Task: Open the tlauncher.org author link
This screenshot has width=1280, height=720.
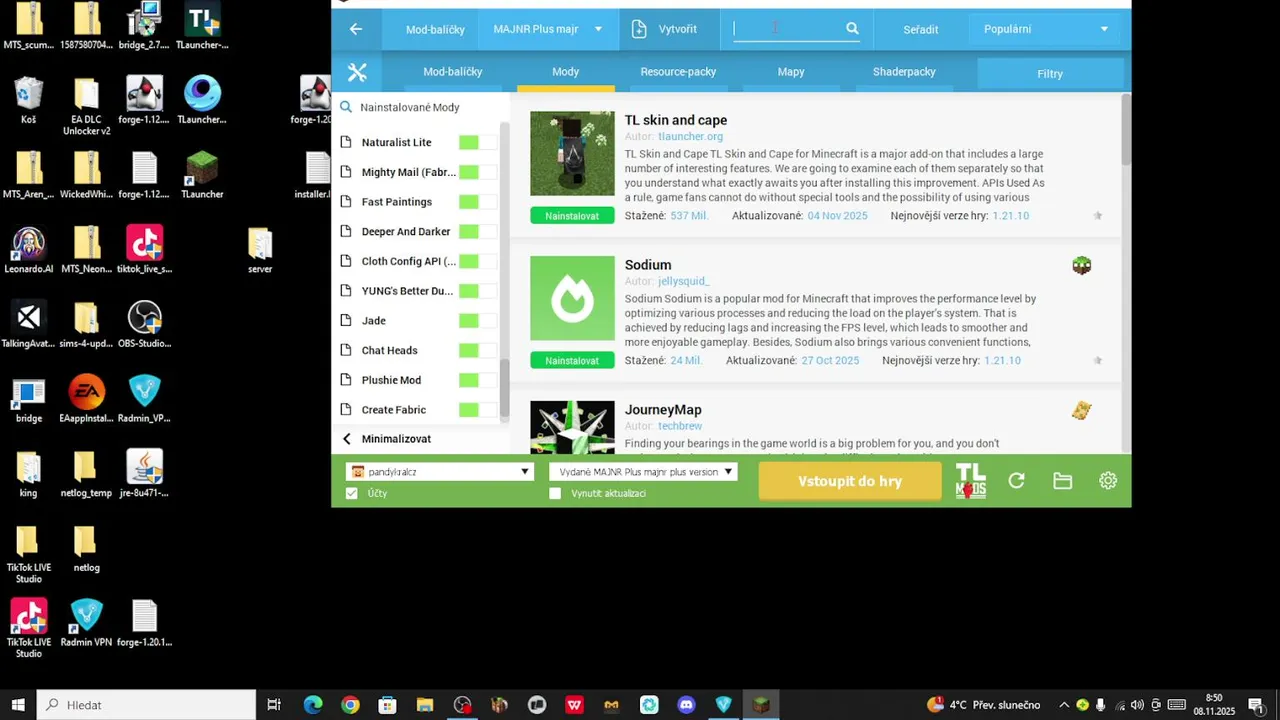Action: point(690,137)
